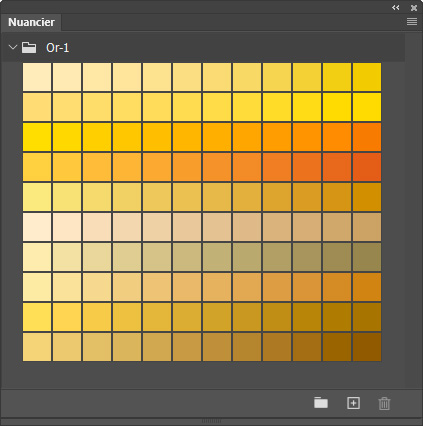
Task: Pick the last orange swatch in the third row
Action: [x=367, y=137]
